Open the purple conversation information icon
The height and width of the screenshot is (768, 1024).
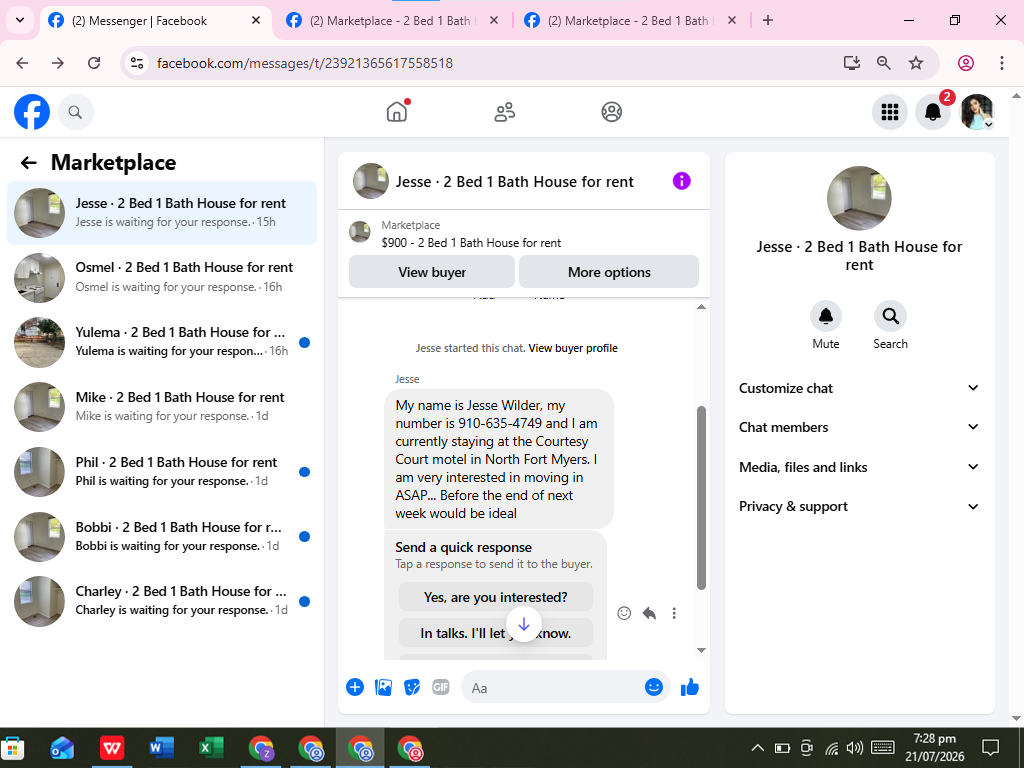[681, 181]
